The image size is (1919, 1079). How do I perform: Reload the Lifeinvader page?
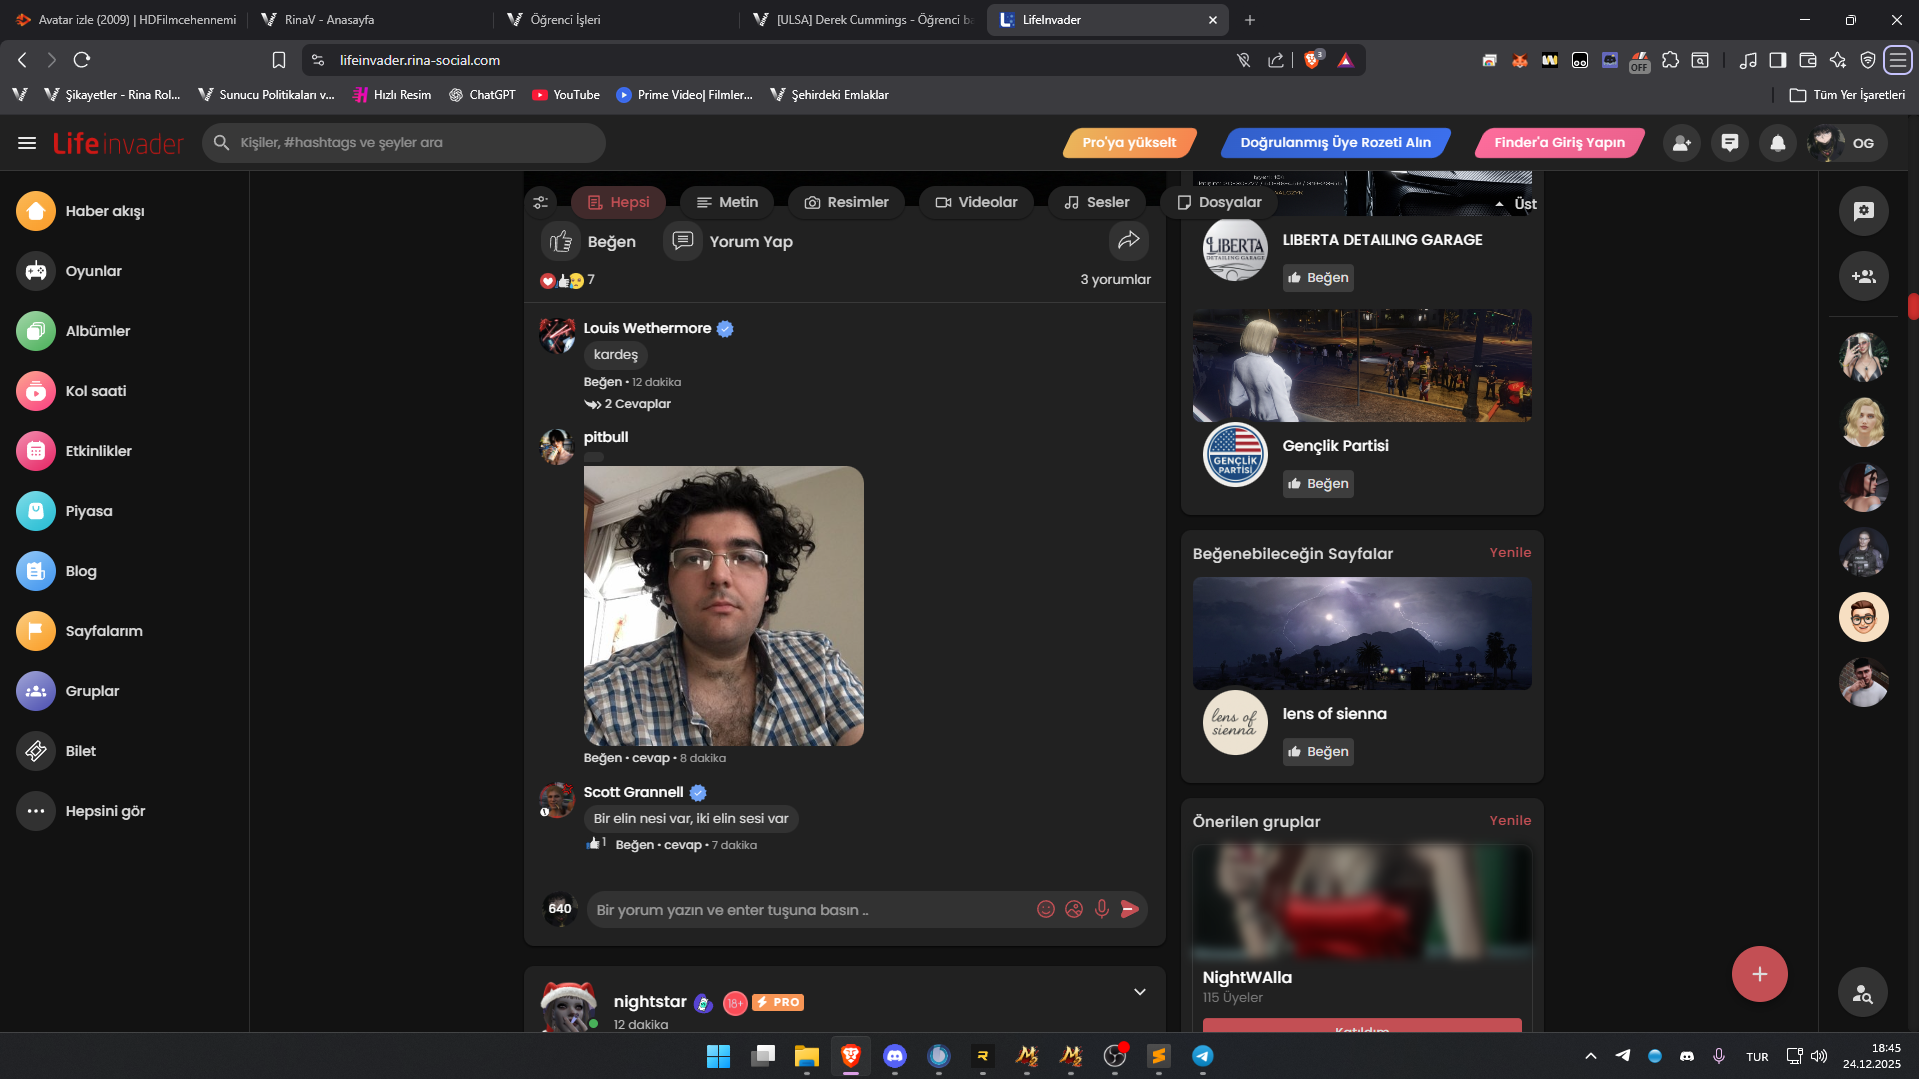tap(82, 60)
